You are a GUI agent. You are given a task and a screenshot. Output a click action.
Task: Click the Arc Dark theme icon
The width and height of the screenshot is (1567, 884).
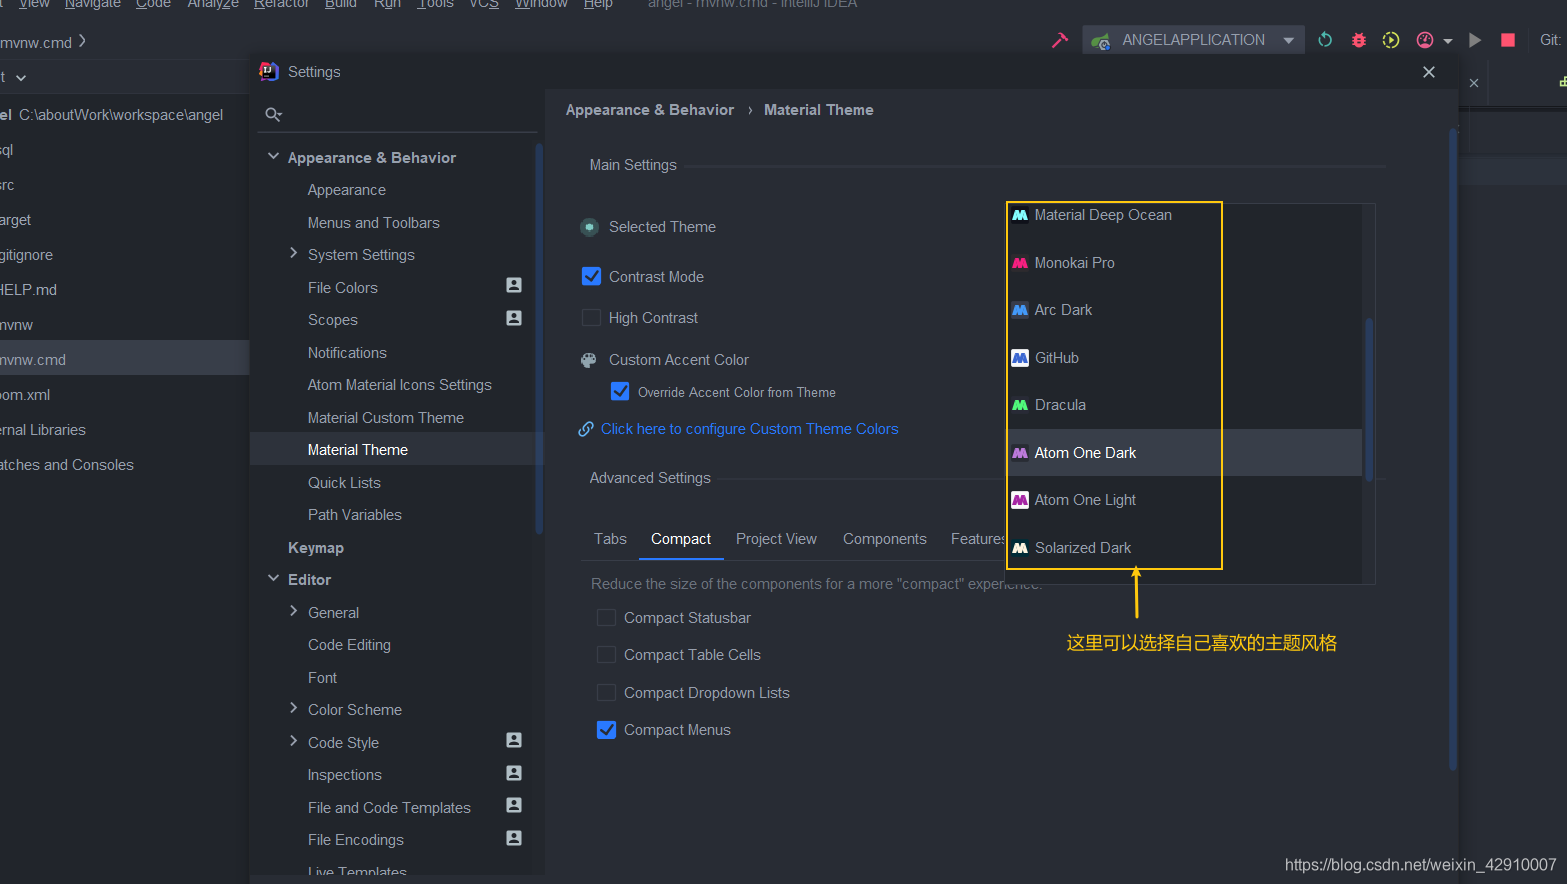coord(1020,310)
